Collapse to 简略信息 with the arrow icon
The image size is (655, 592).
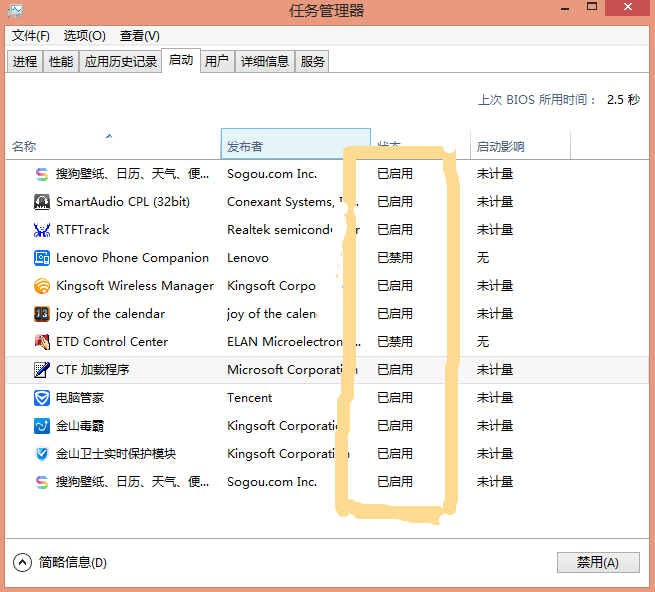click(22, 562)
